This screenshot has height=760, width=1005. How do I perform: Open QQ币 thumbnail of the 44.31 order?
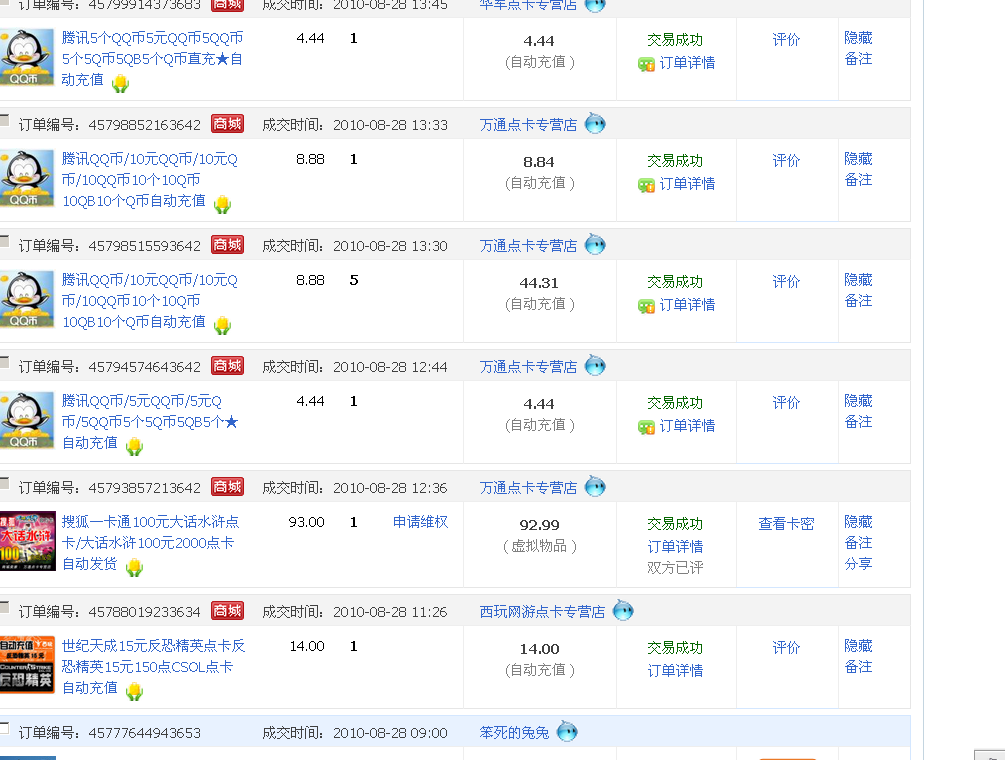click(x=26, y=299)
